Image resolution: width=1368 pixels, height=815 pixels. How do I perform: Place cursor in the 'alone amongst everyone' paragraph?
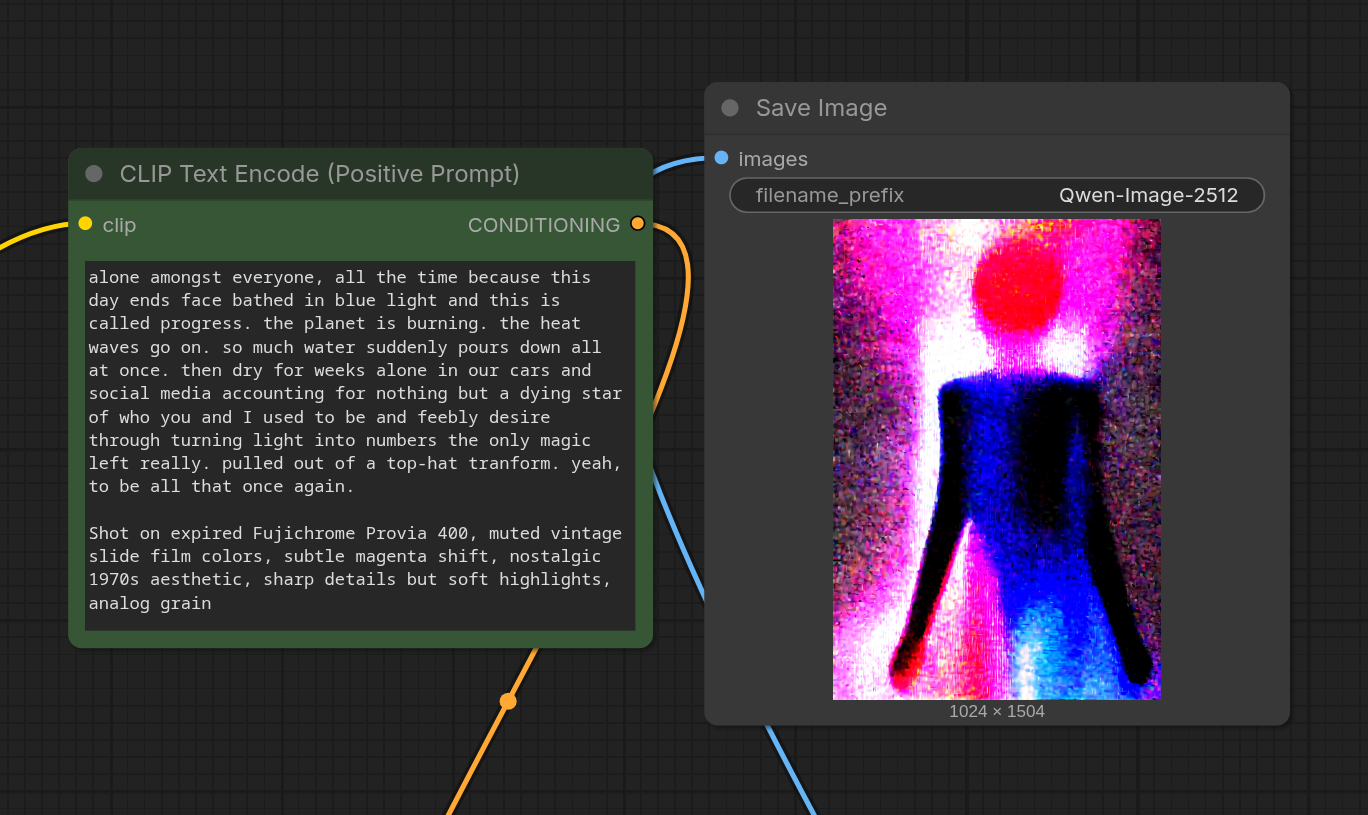(x=355, y=382)
